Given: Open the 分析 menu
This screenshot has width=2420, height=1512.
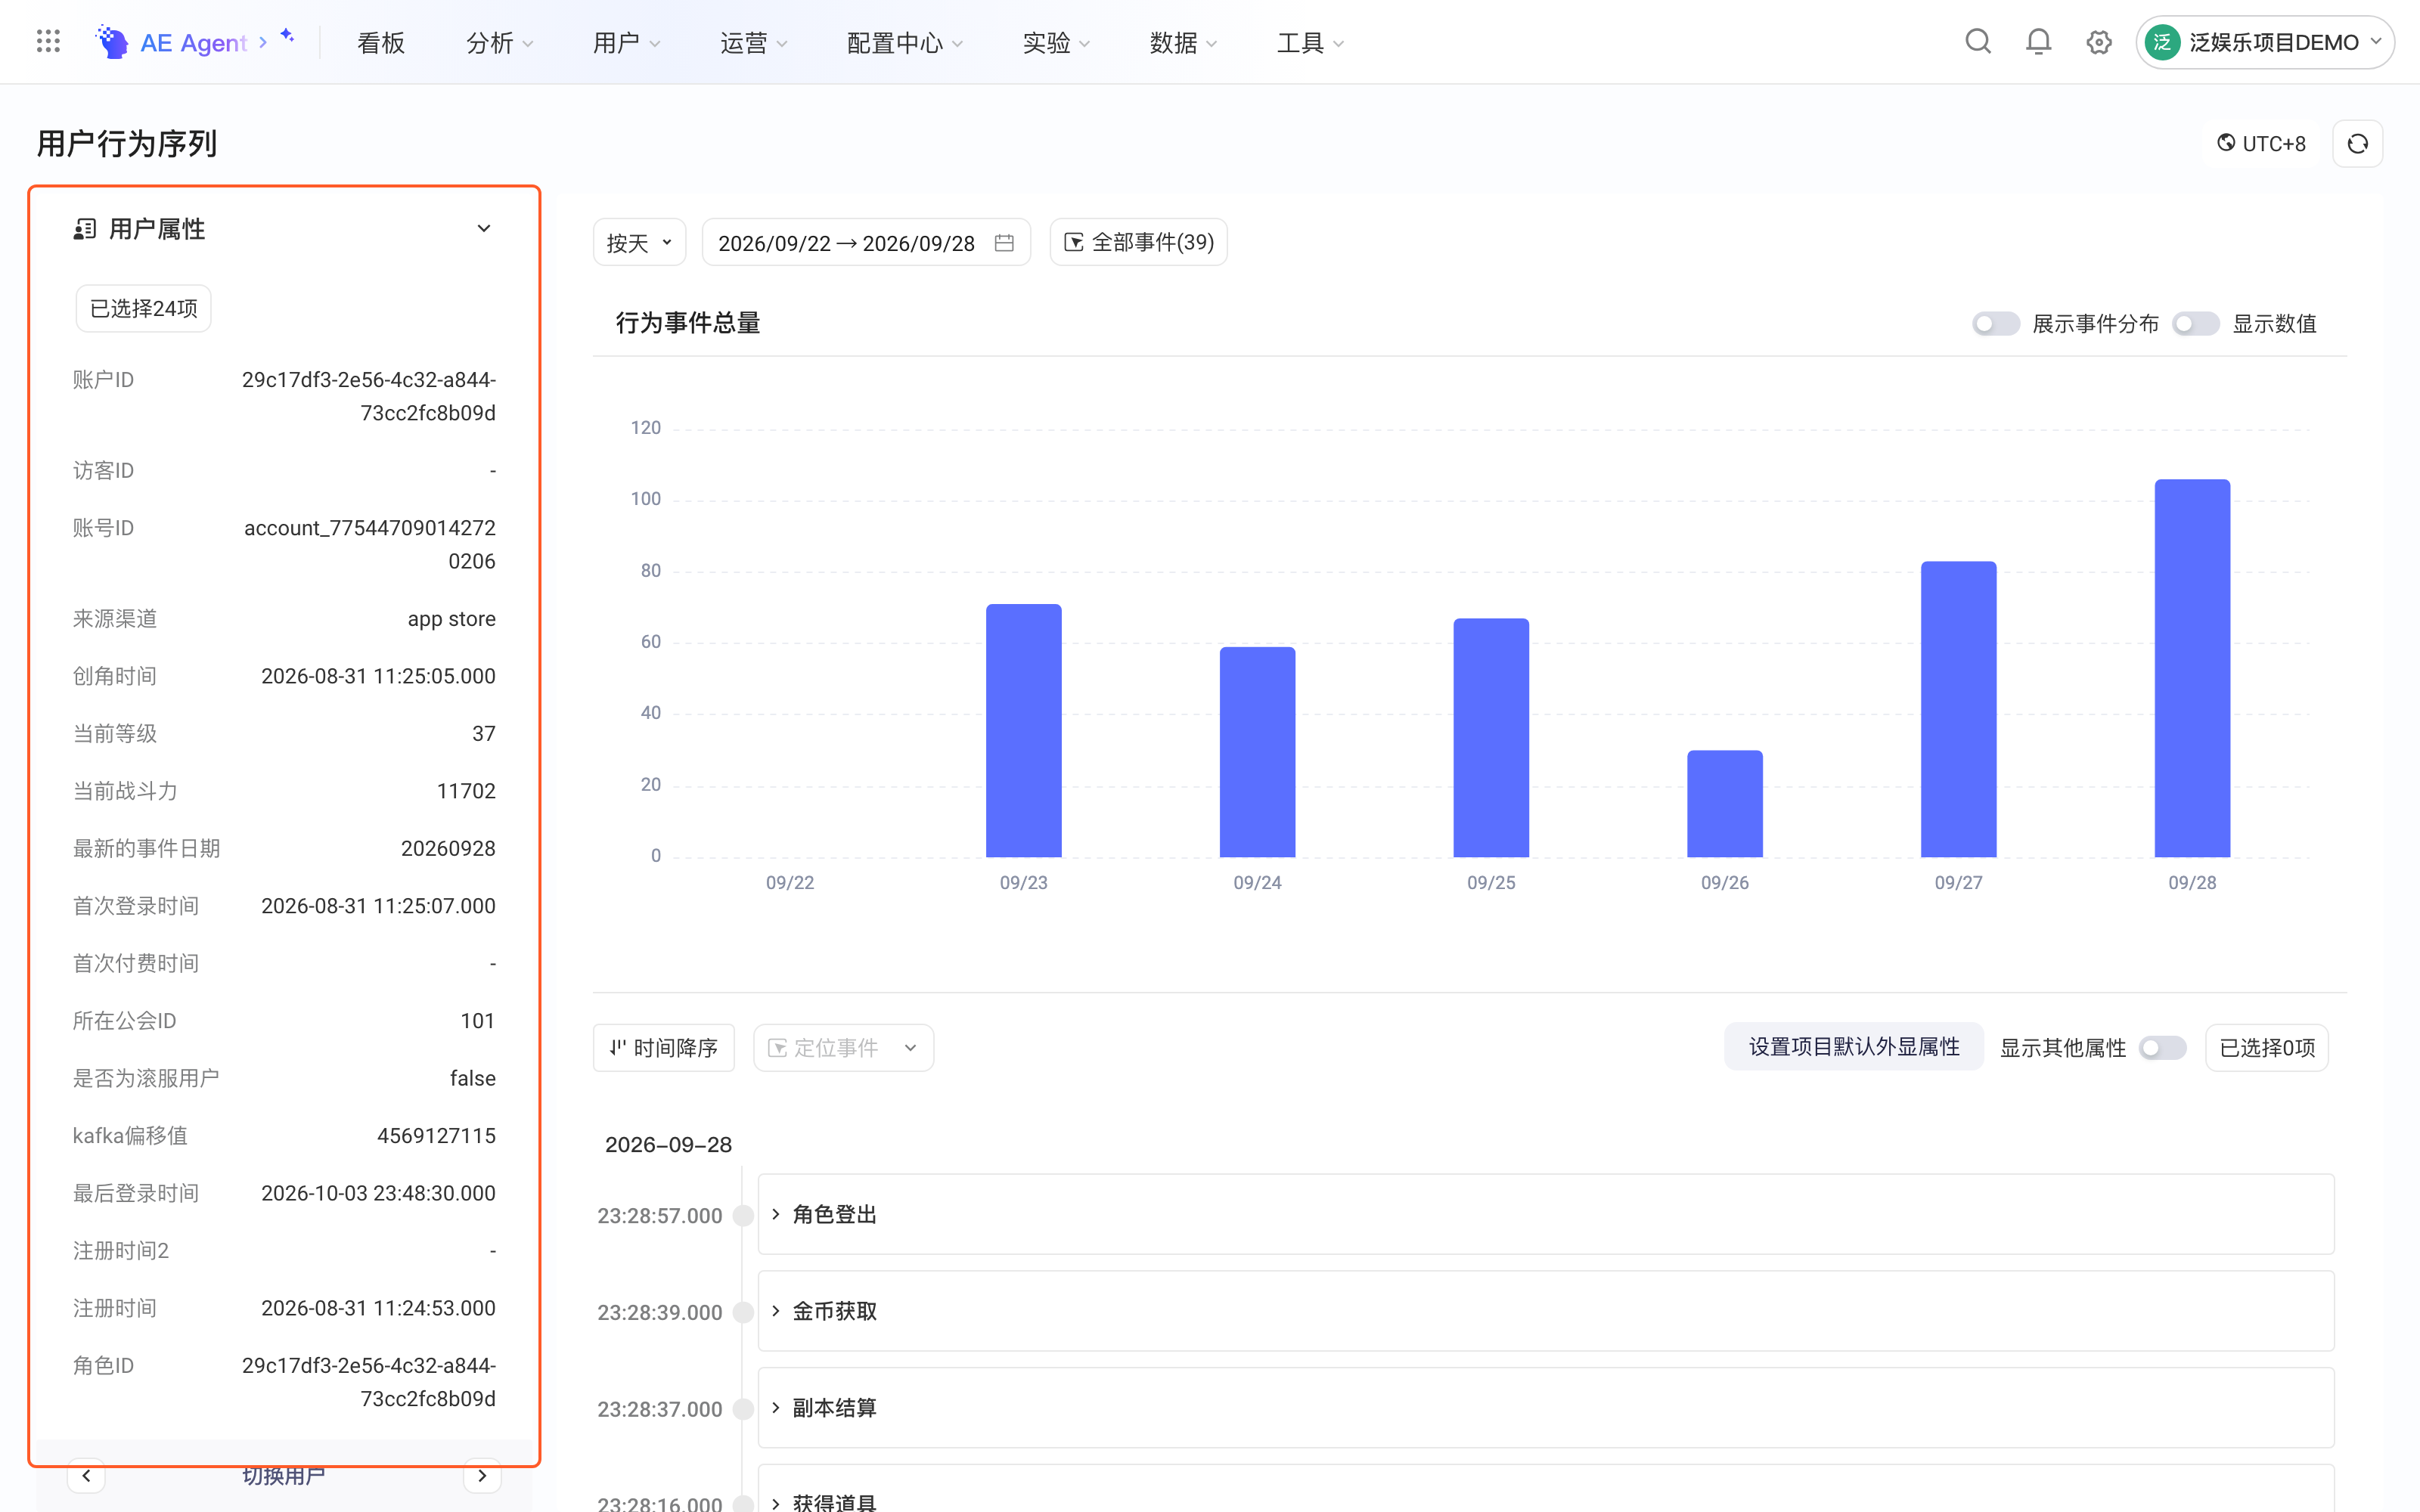Looking at the screenshot, I should [x=500, y=43].
